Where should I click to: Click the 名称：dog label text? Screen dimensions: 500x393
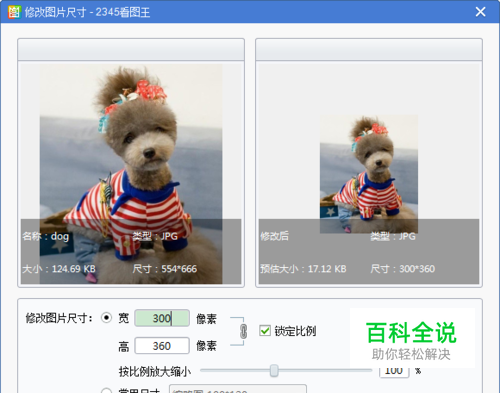[x=46, y=236]
